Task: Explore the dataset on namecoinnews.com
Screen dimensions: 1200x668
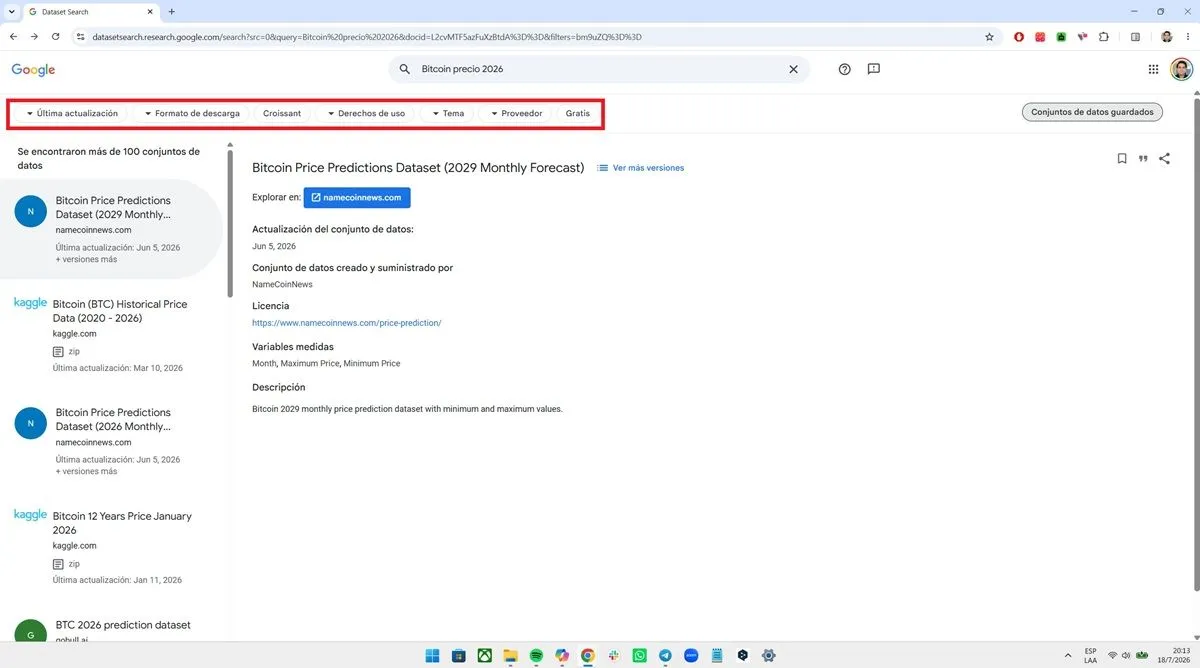Action: 357,197
